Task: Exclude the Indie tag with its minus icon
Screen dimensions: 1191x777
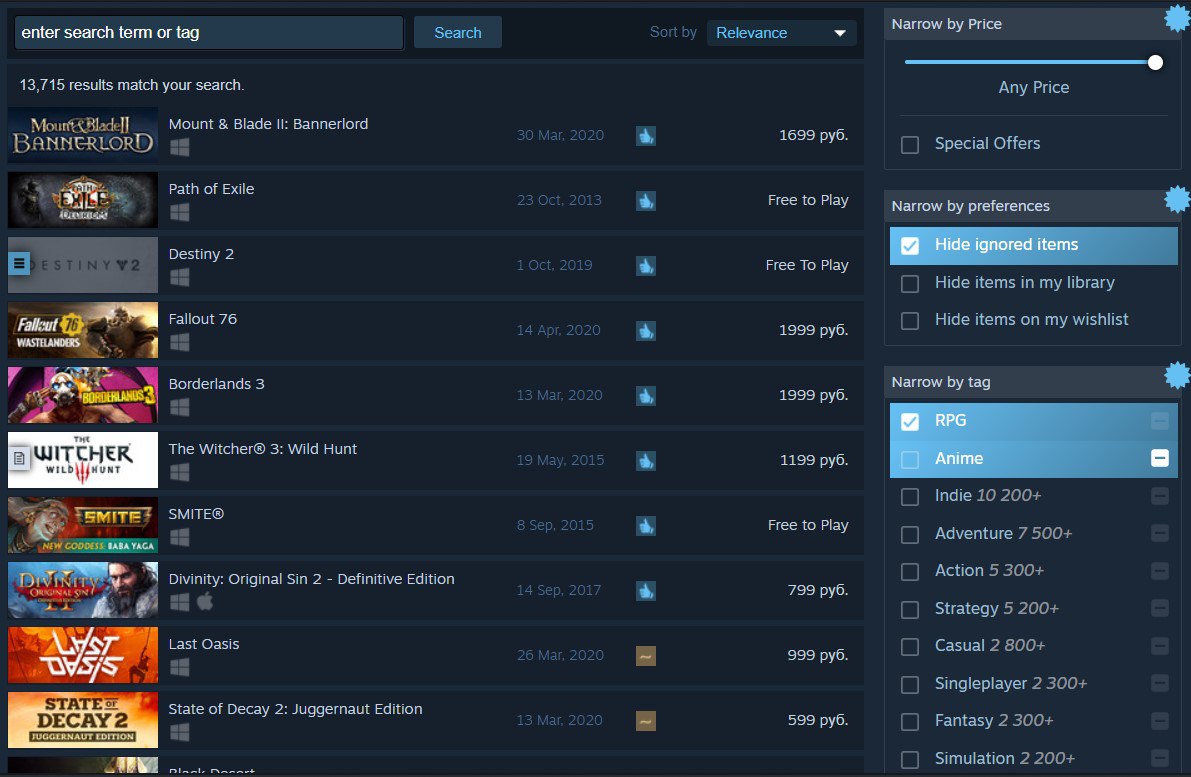Action: pyautogui.click(x=1159, y=496)
